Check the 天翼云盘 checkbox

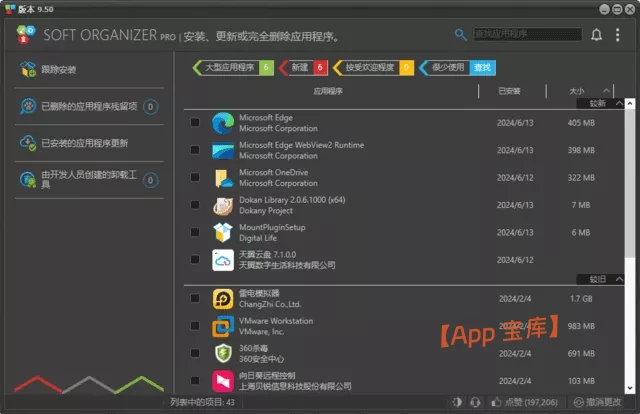click(x=195, y=259)
